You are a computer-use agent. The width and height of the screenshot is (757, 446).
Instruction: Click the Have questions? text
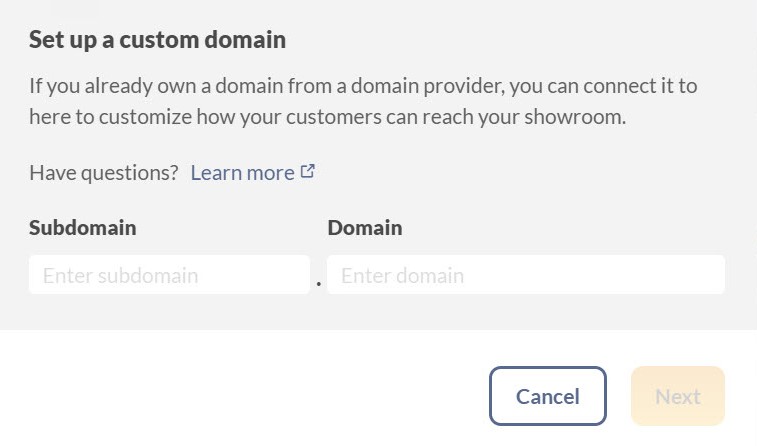104,172
